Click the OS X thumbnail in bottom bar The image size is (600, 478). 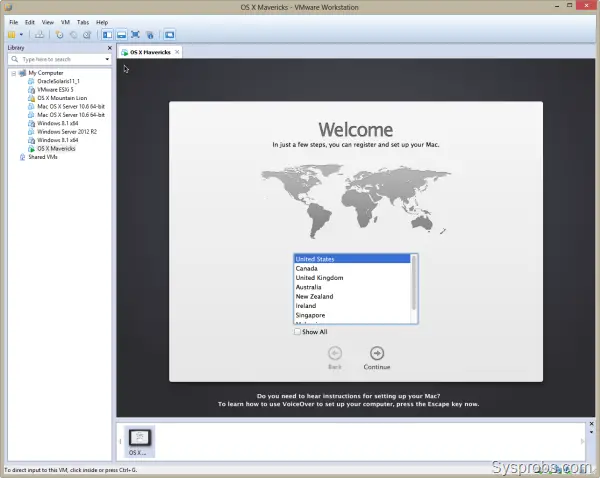pos(140,441)
